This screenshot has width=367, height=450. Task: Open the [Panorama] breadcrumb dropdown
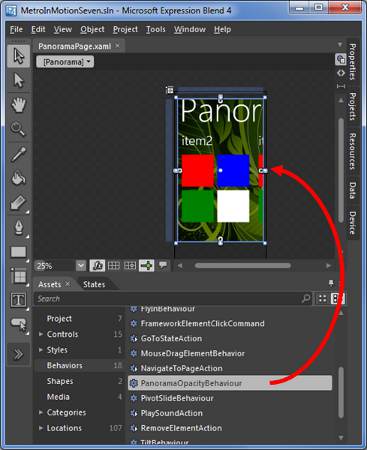65,62
